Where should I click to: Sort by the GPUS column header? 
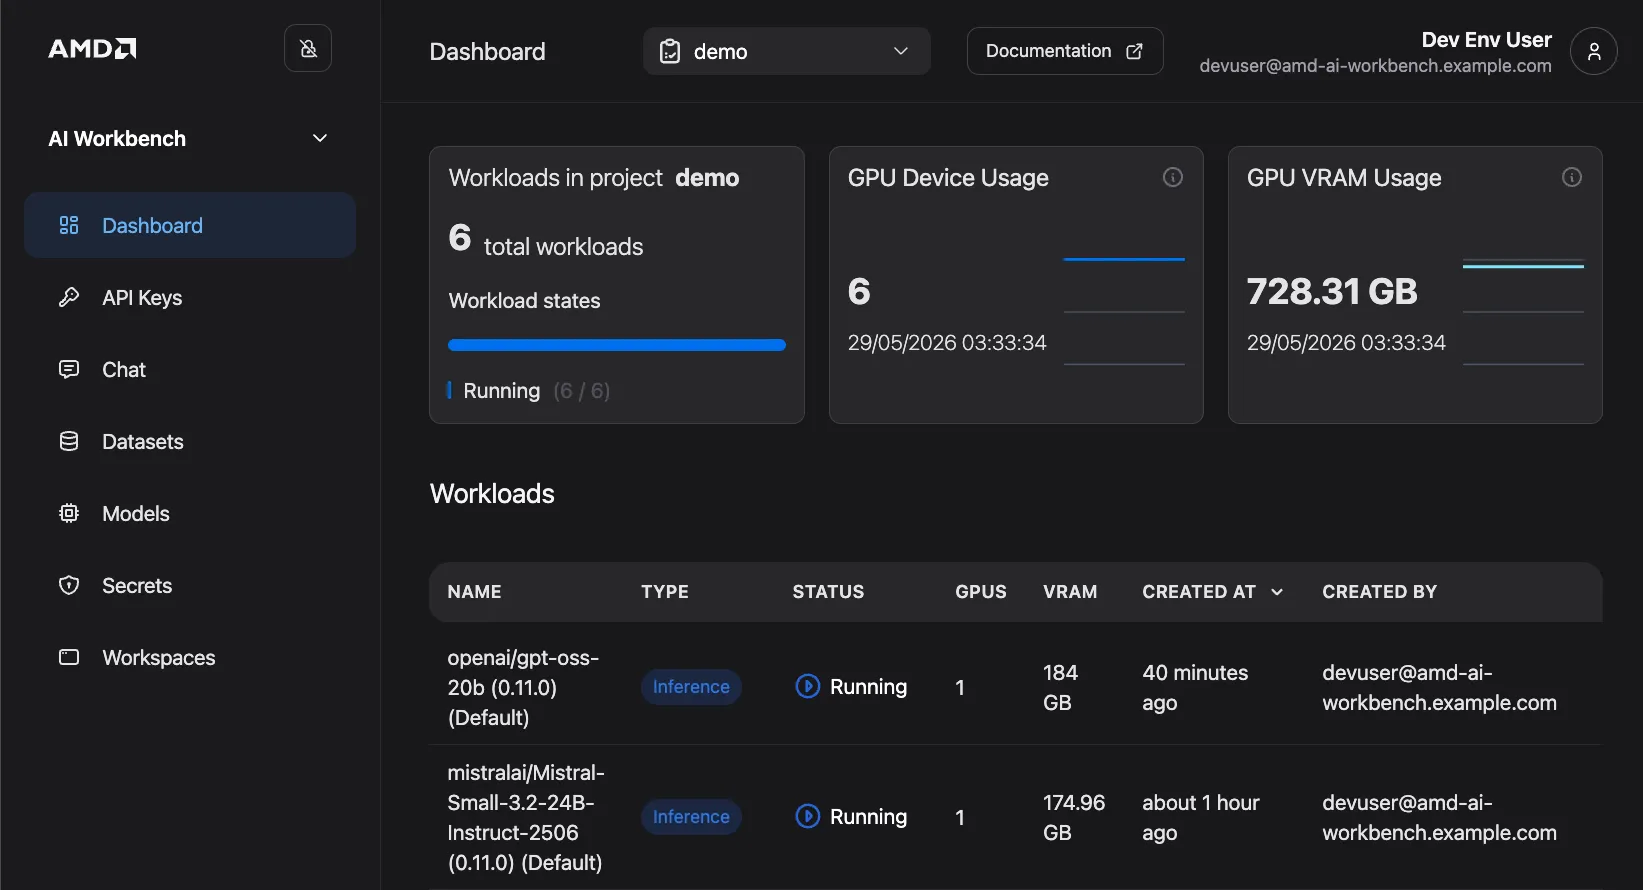point(981,592)
